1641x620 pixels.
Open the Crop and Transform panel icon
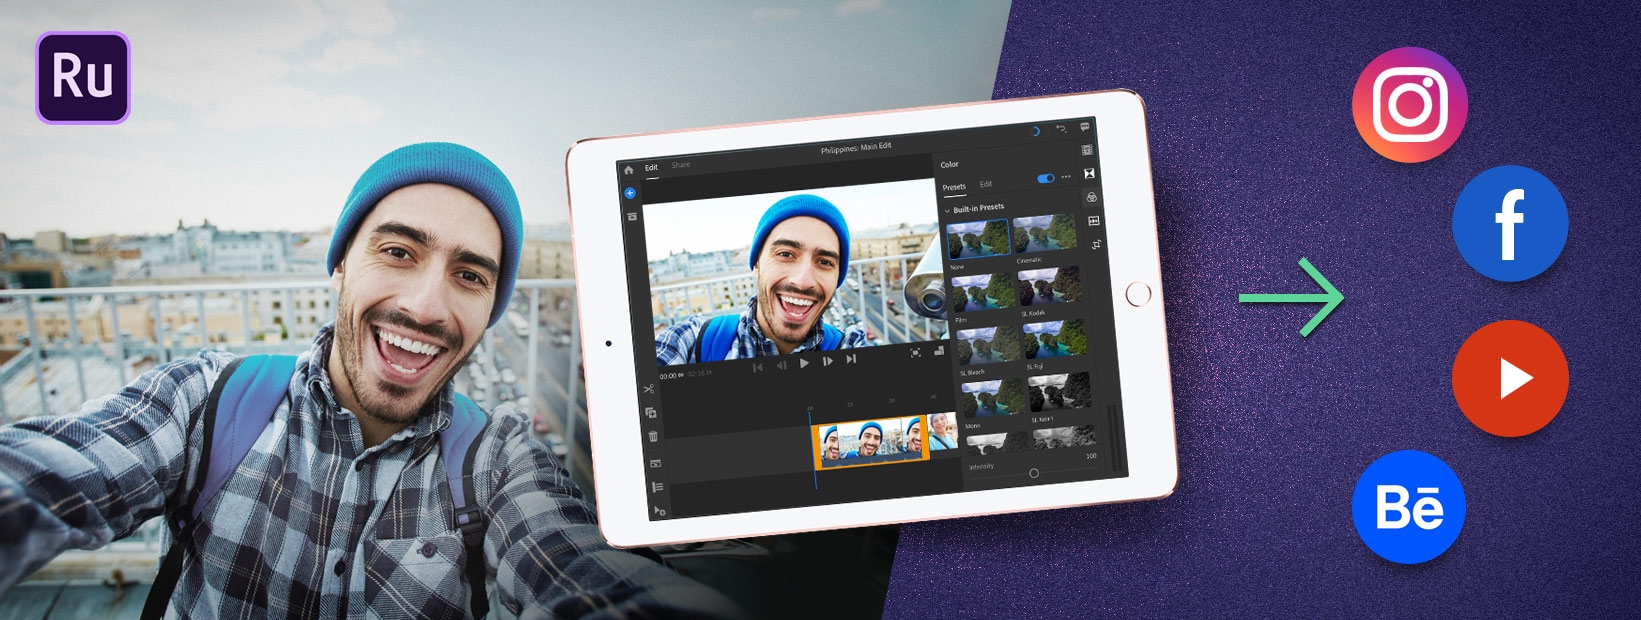click(x=1096, y=245)
